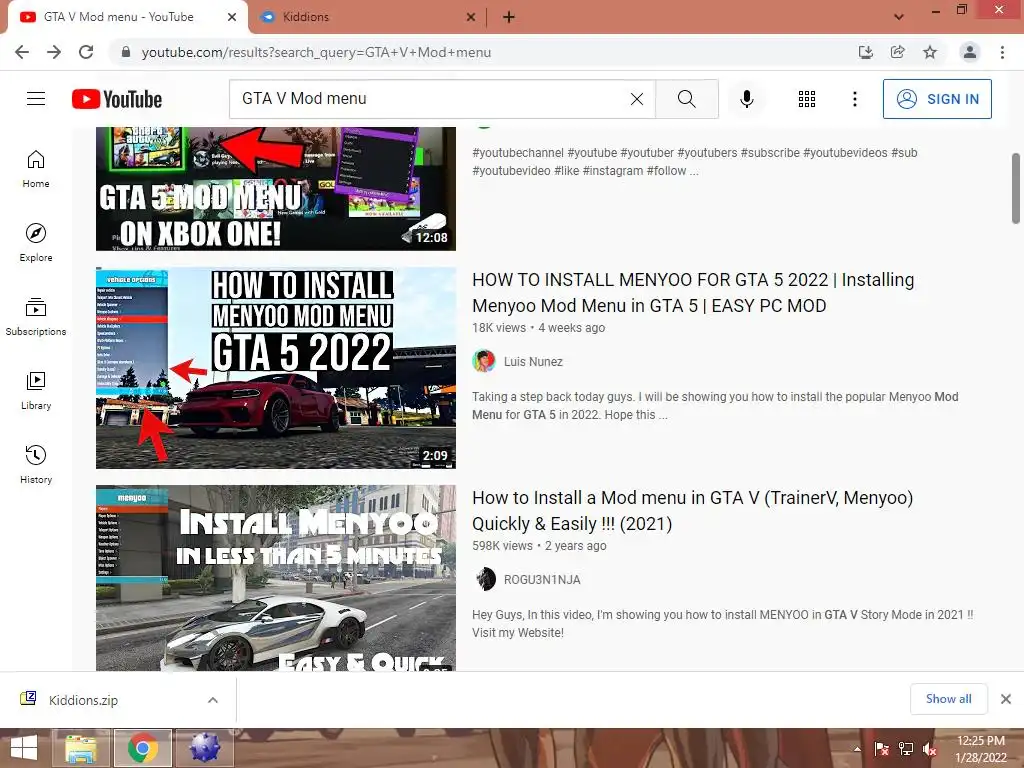Close the Kiddions tab

(x=471, y=17)
